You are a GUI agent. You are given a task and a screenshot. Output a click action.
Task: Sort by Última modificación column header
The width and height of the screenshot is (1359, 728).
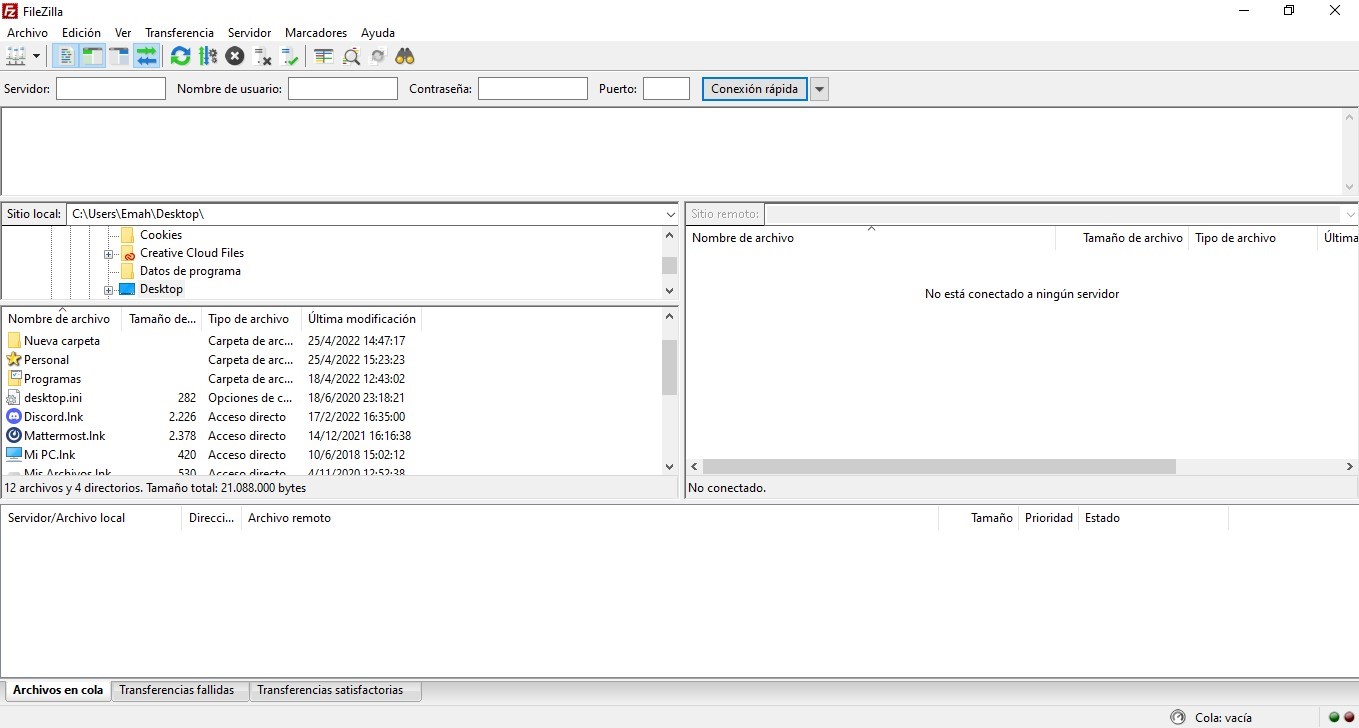tap(361, 319)
